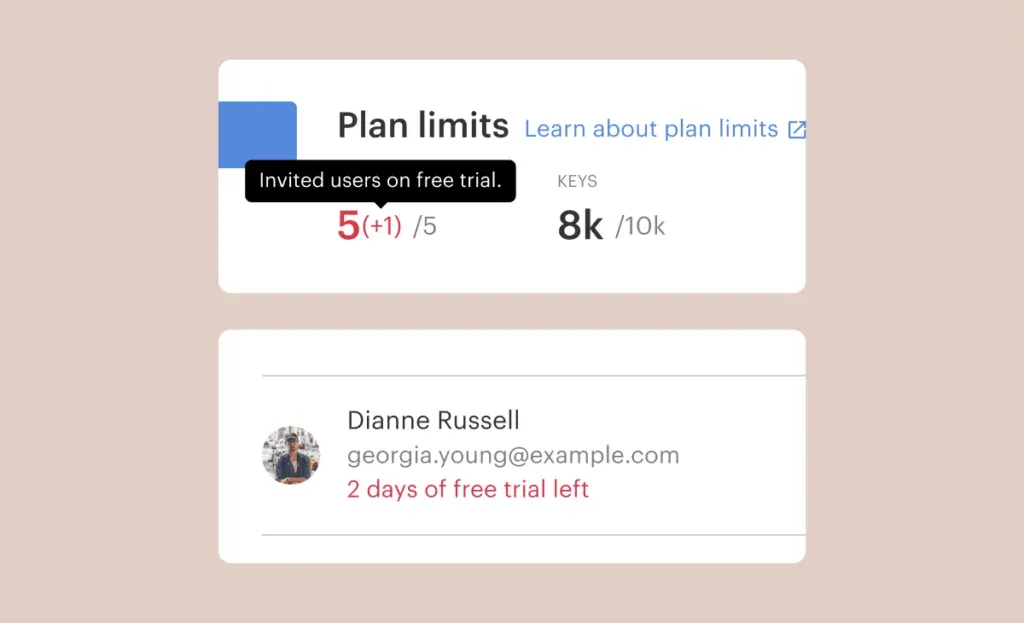The height and width of the screenshot is (623, 1024).
Task: Click the georgia.young@example.com email address
Action: click(513, 456)
